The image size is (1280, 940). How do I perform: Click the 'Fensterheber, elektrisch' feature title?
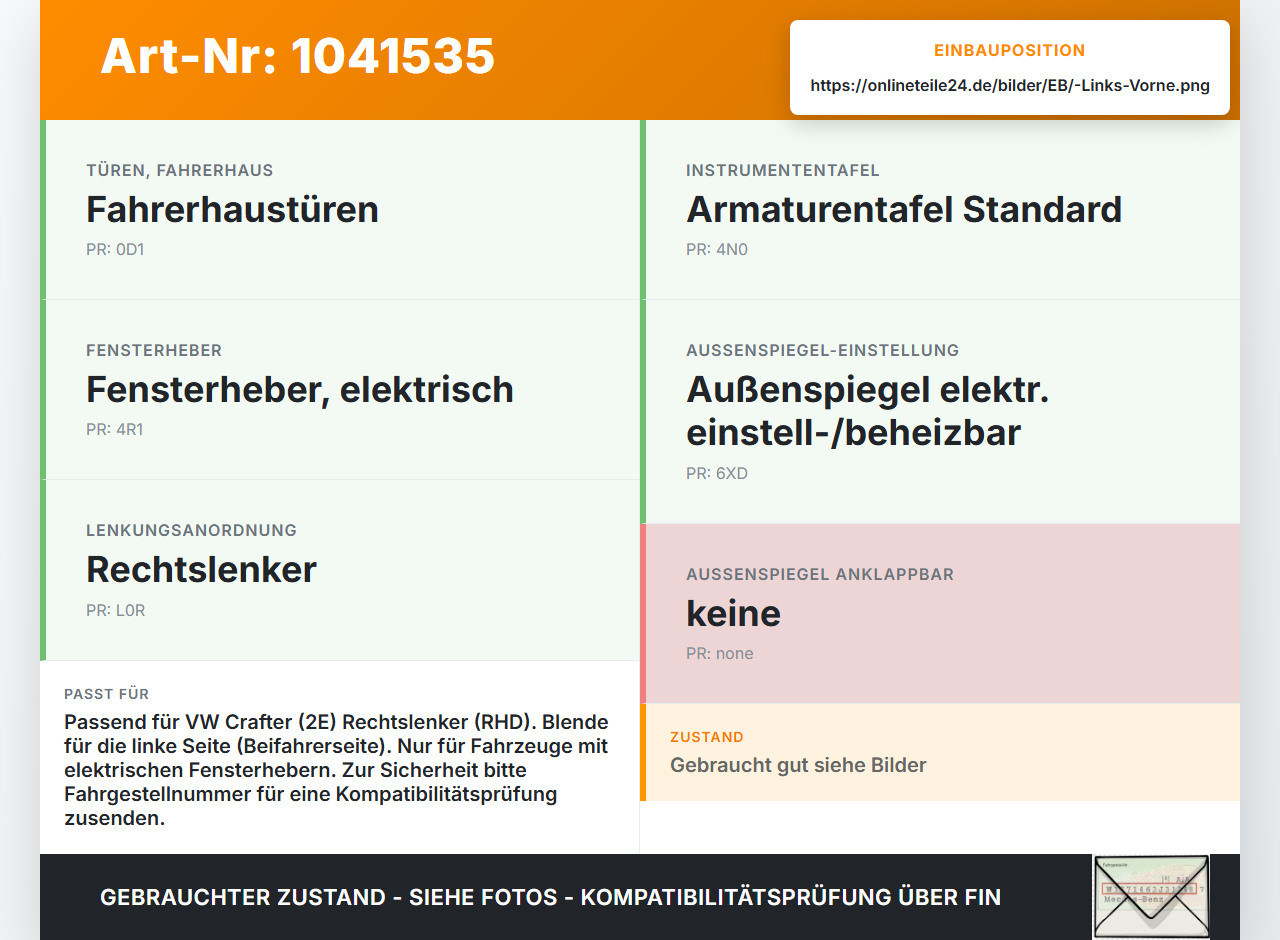[300, 390]
